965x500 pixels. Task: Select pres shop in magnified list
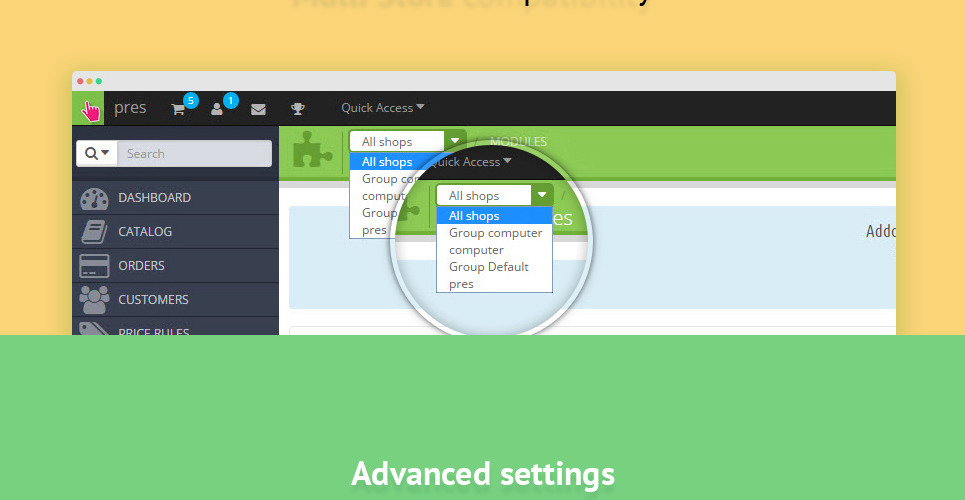(x=461, y=284)
